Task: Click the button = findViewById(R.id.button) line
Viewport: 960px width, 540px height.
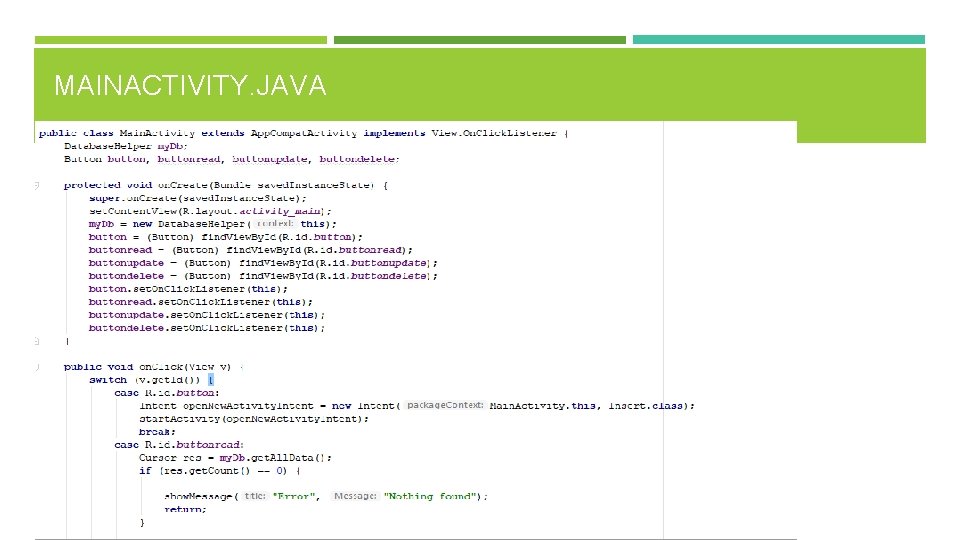Action: (225, 237)
